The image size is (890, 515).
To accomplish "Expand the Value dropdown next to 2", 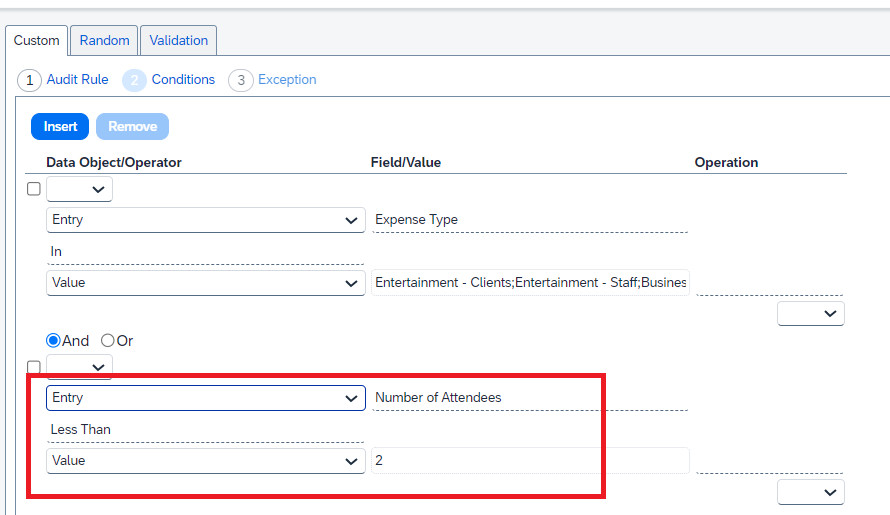I will tap(205, 461).
